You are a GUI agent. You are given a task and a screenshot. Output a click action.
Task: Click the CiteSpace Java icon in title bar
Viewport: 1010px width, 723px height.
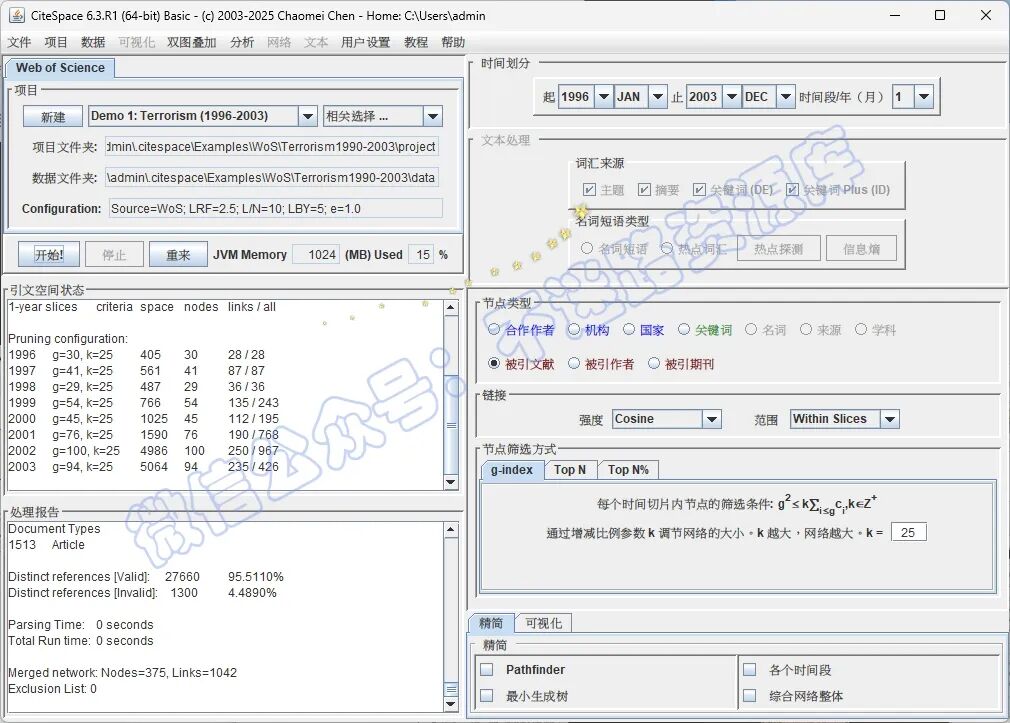pyautogui.click(x=17, y=15)
